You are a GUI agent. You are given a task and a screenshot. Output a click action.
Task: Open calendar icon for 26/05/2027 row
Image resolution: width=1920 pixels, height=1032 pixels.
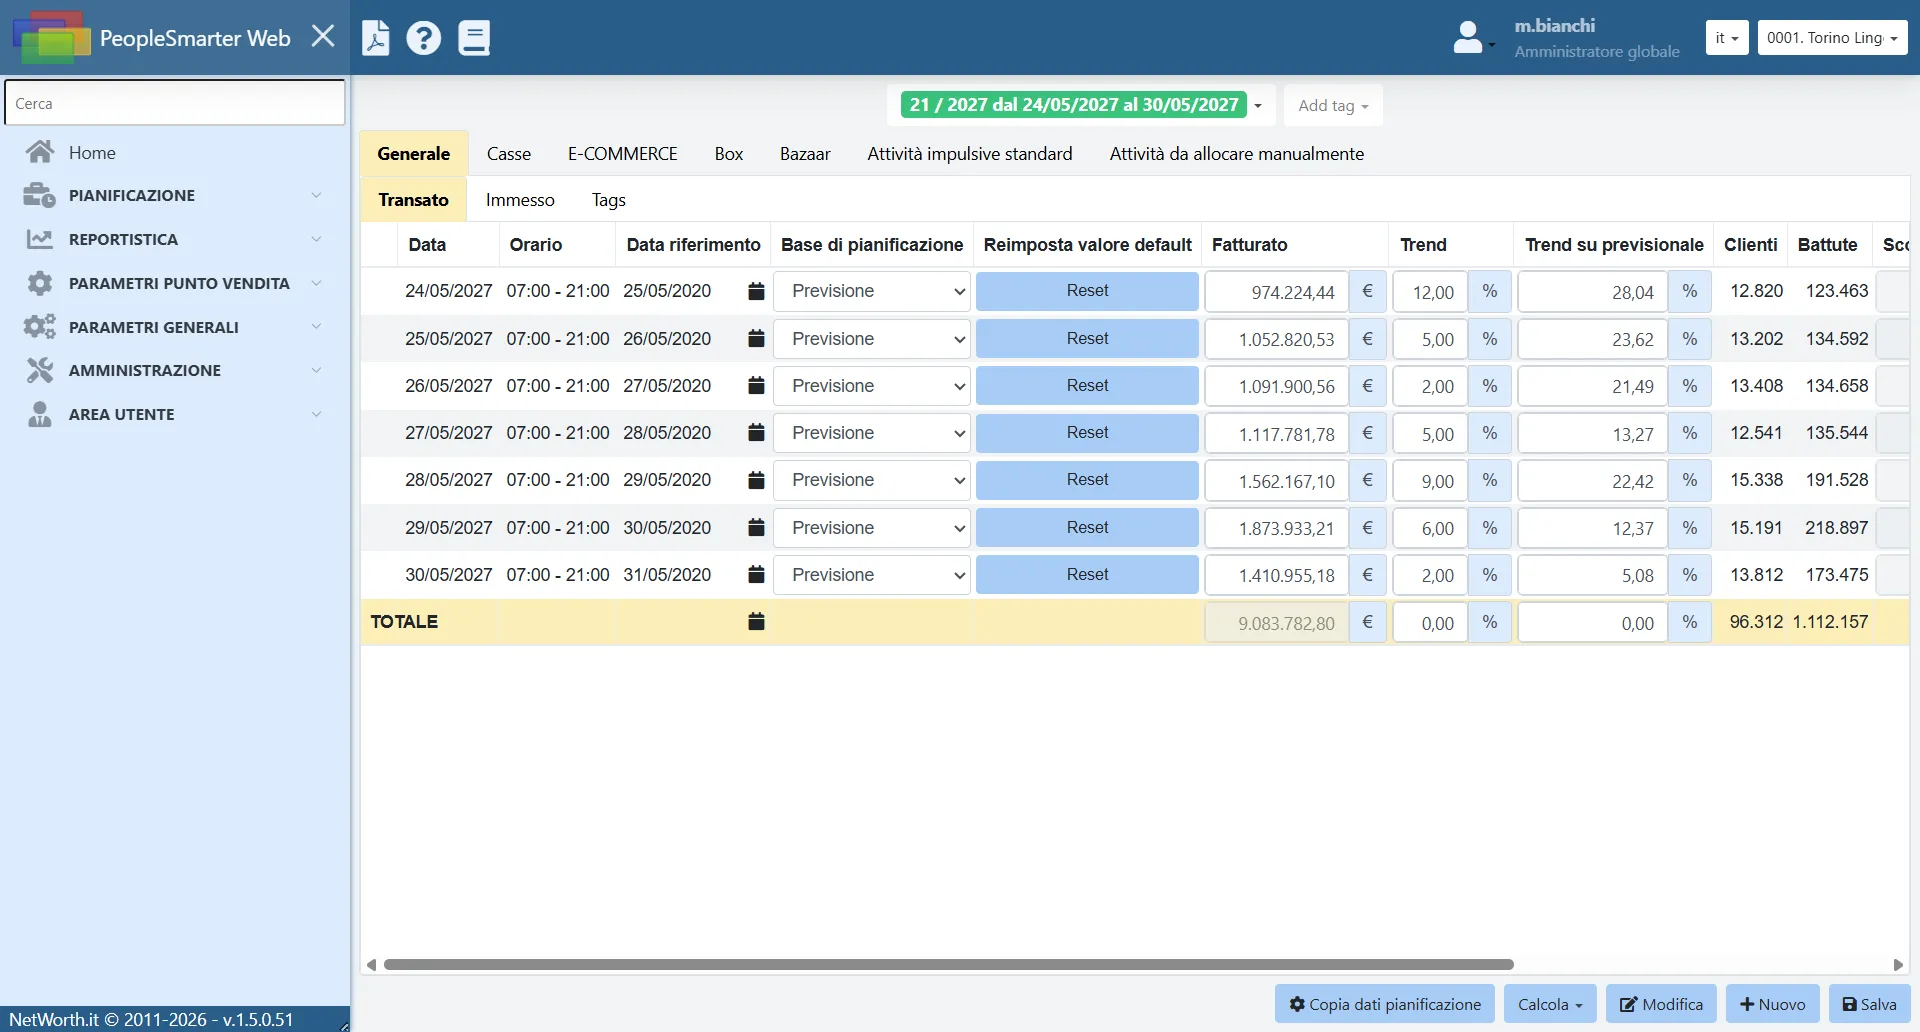(756, 386)
